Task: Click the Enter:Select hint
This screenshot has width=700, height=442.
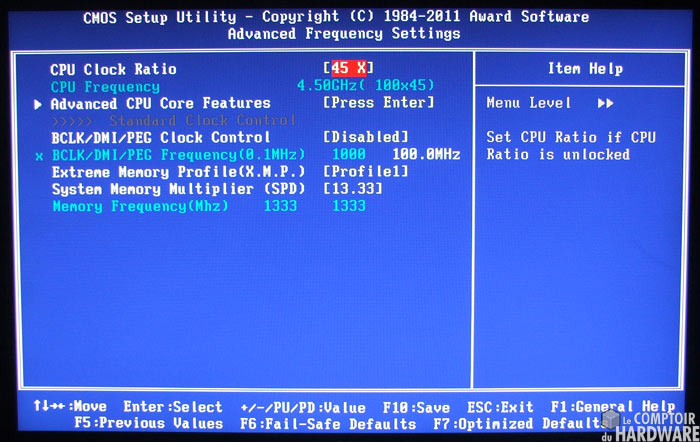Action: tap(173, 407)
